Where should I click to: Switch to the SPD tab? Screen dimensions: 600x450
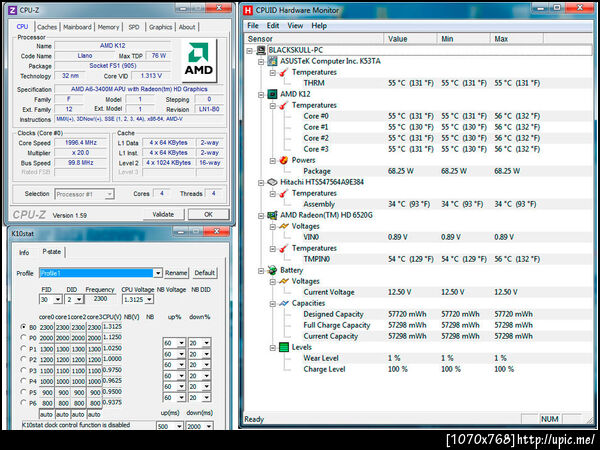[x=134, y=27]
